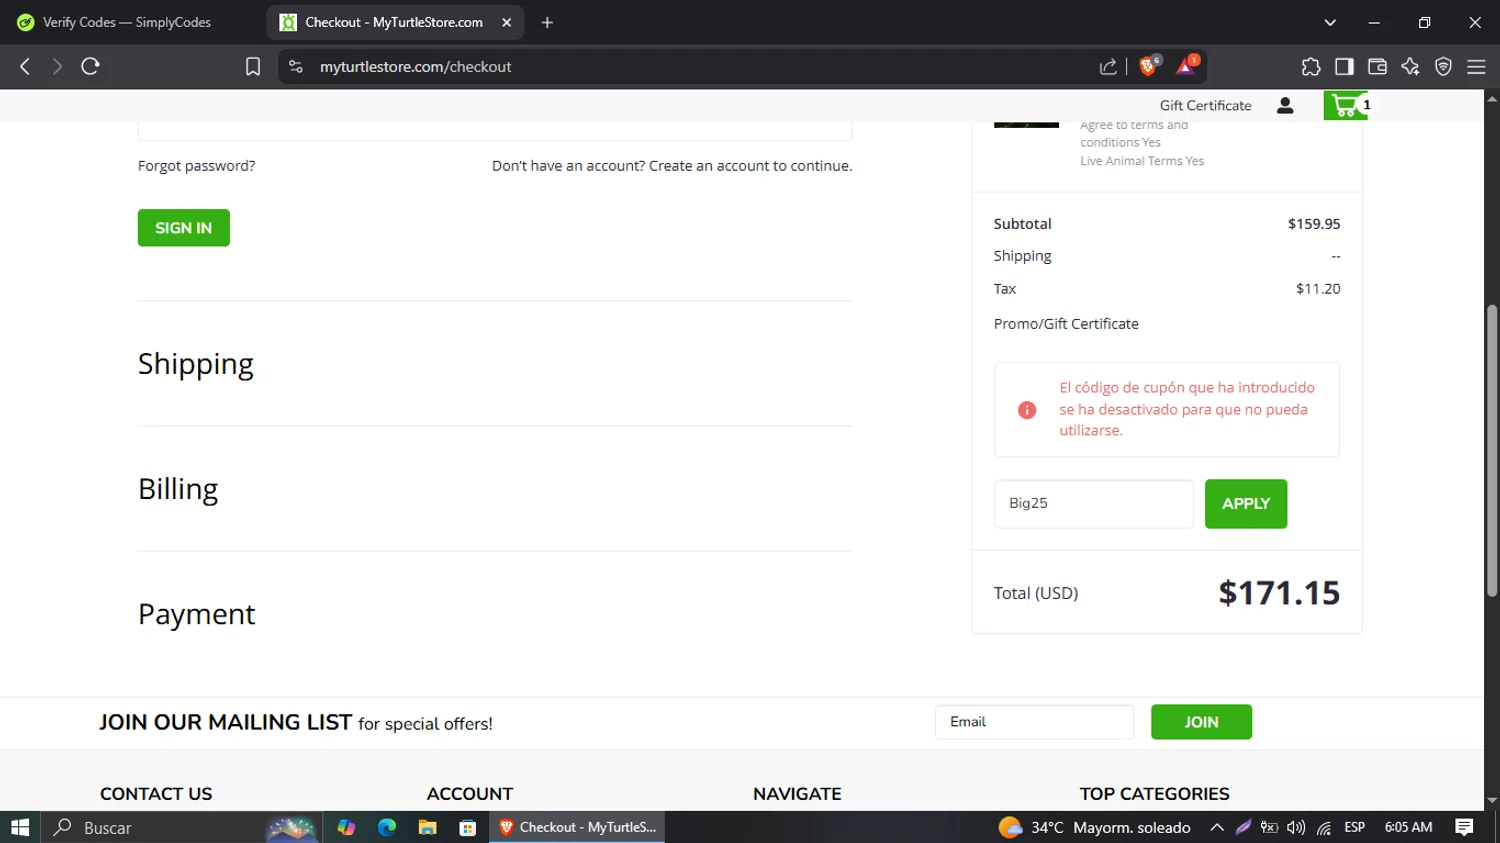1500x843 pixels.
Task: Open File Explorer from the taskbar
Action: [427, 827]
